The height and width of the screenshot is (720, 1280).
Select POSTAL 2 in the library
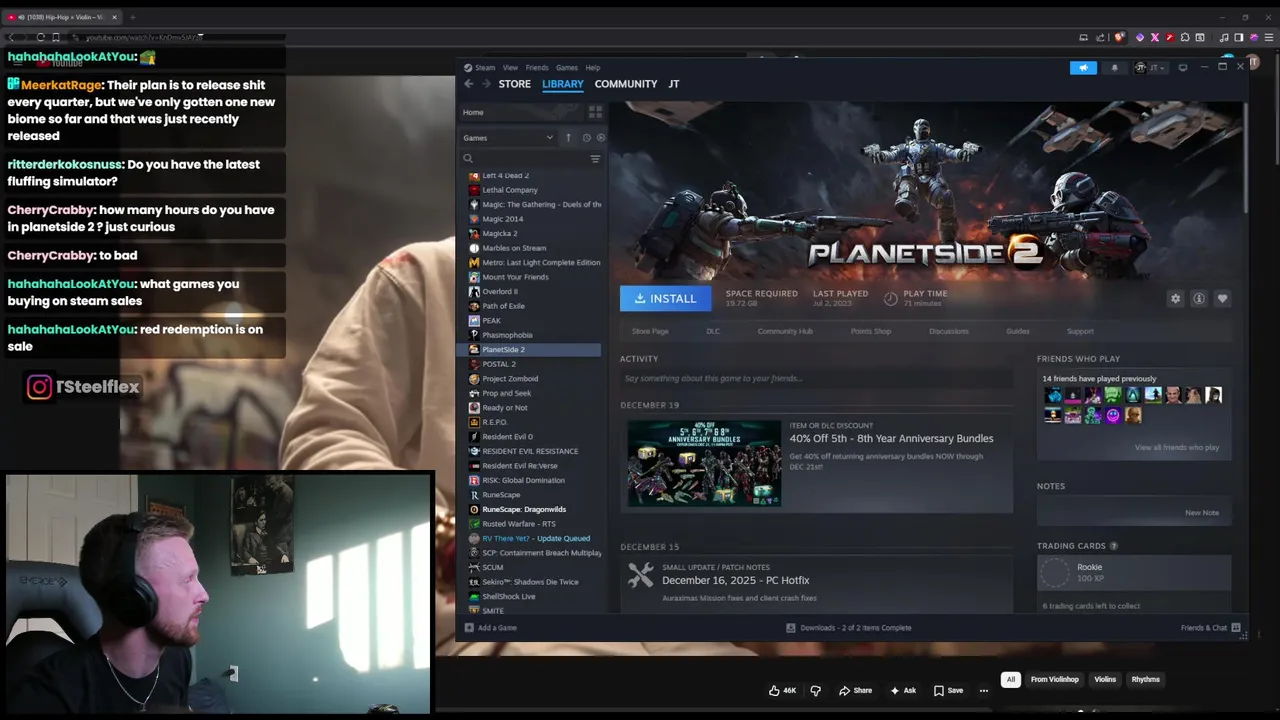pyautogui.click(x=499, y=364)
